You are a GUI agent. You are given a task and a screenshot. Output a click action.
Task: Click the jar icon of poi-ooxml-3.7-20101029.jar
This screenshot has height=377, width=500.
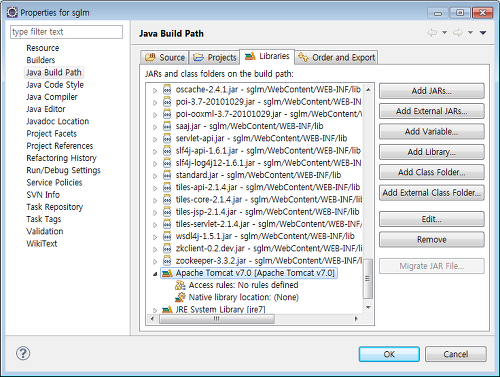(x=167, y=114)
